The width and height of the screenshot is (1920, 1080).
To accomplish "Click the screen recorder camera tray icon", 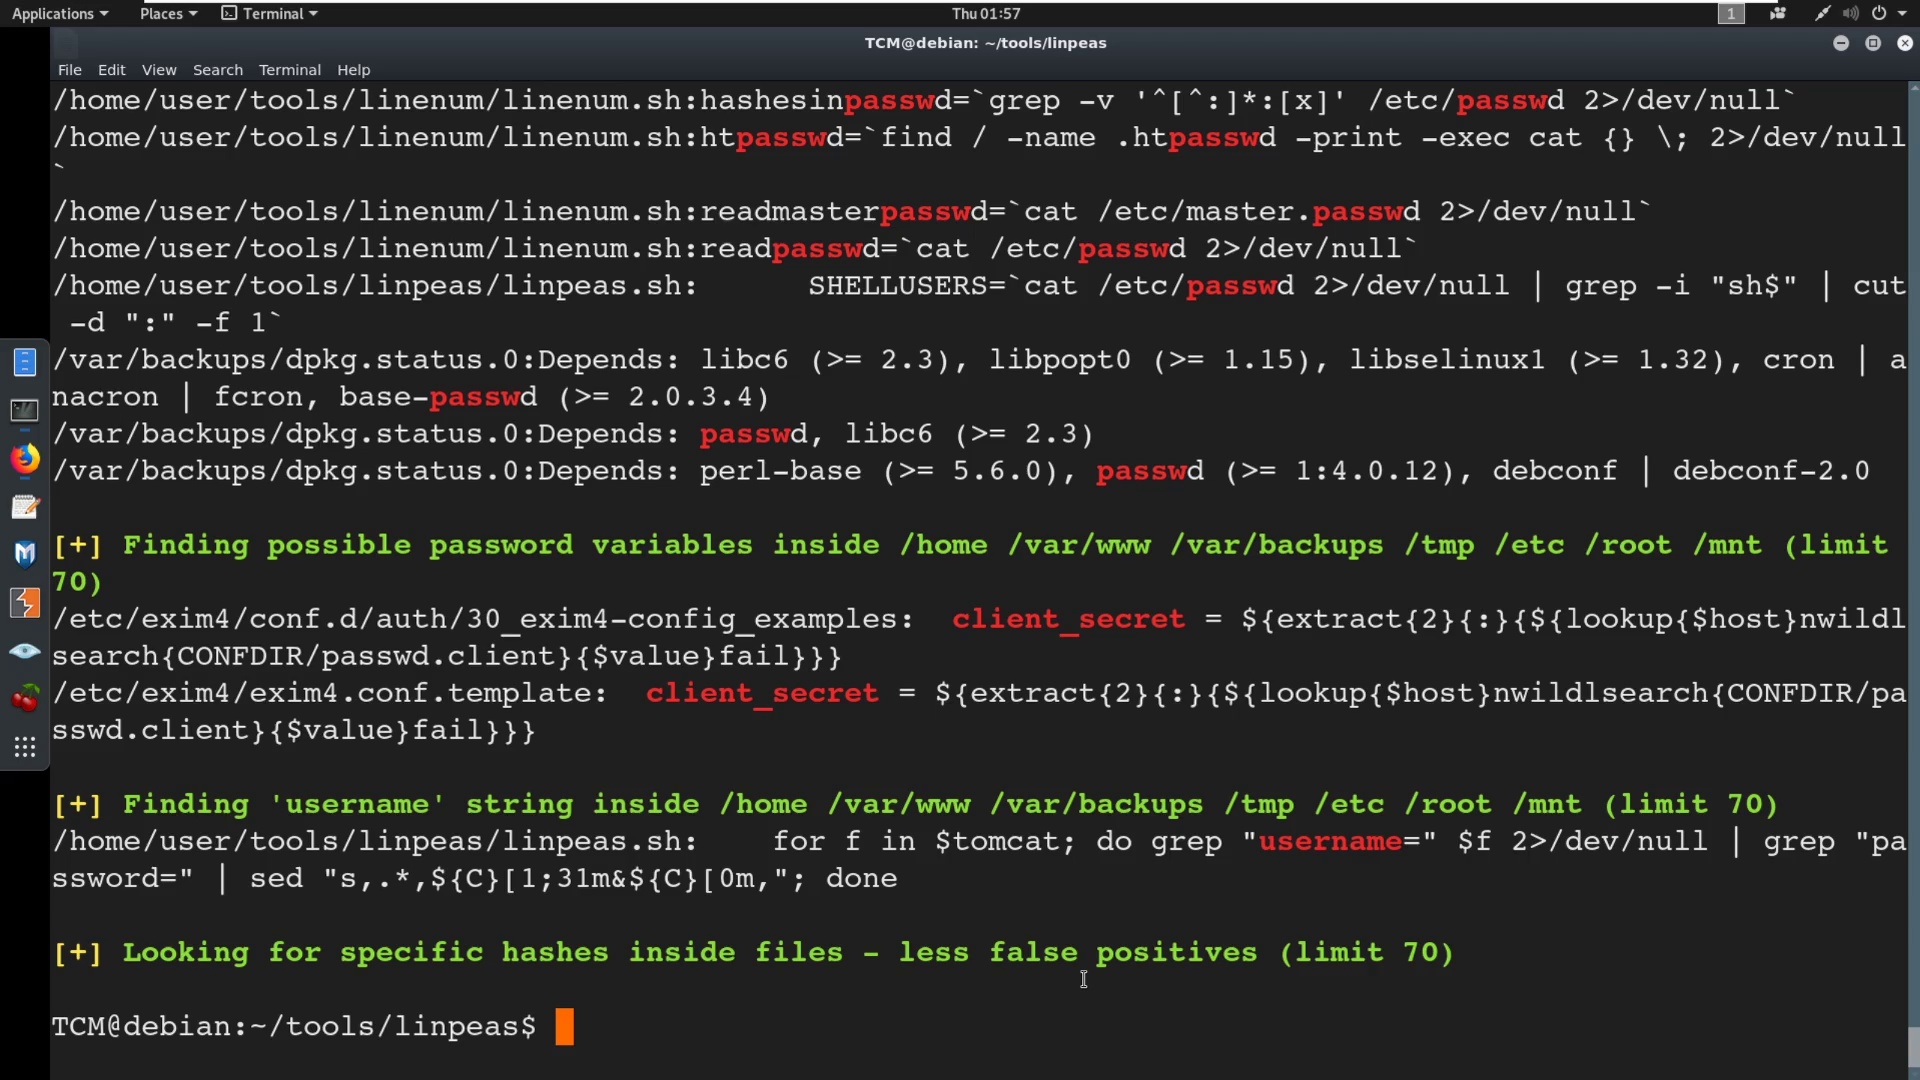I will click(x=1777, y=13).
